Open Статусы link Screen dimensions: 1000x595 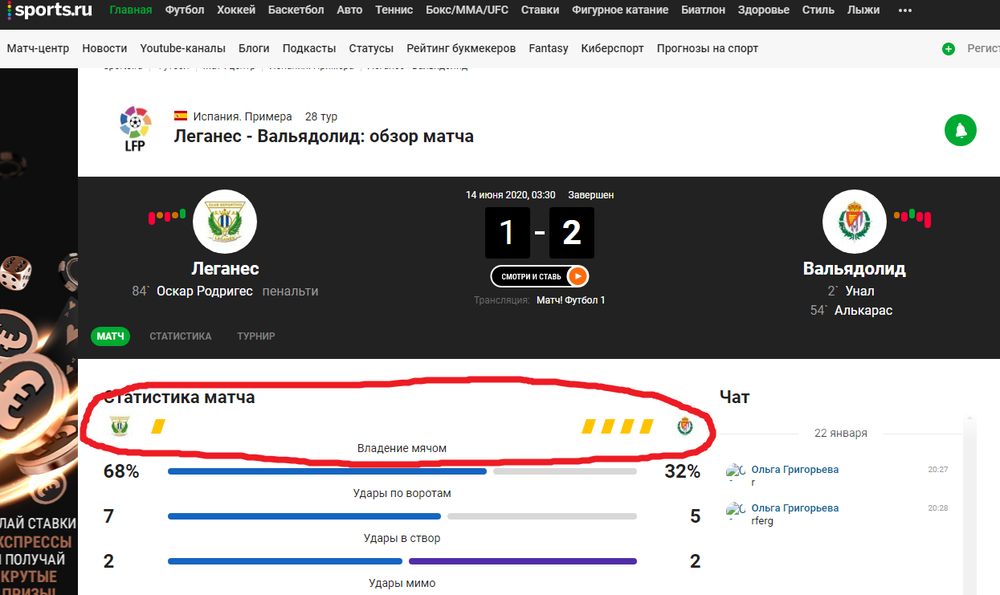click(371, 48)
